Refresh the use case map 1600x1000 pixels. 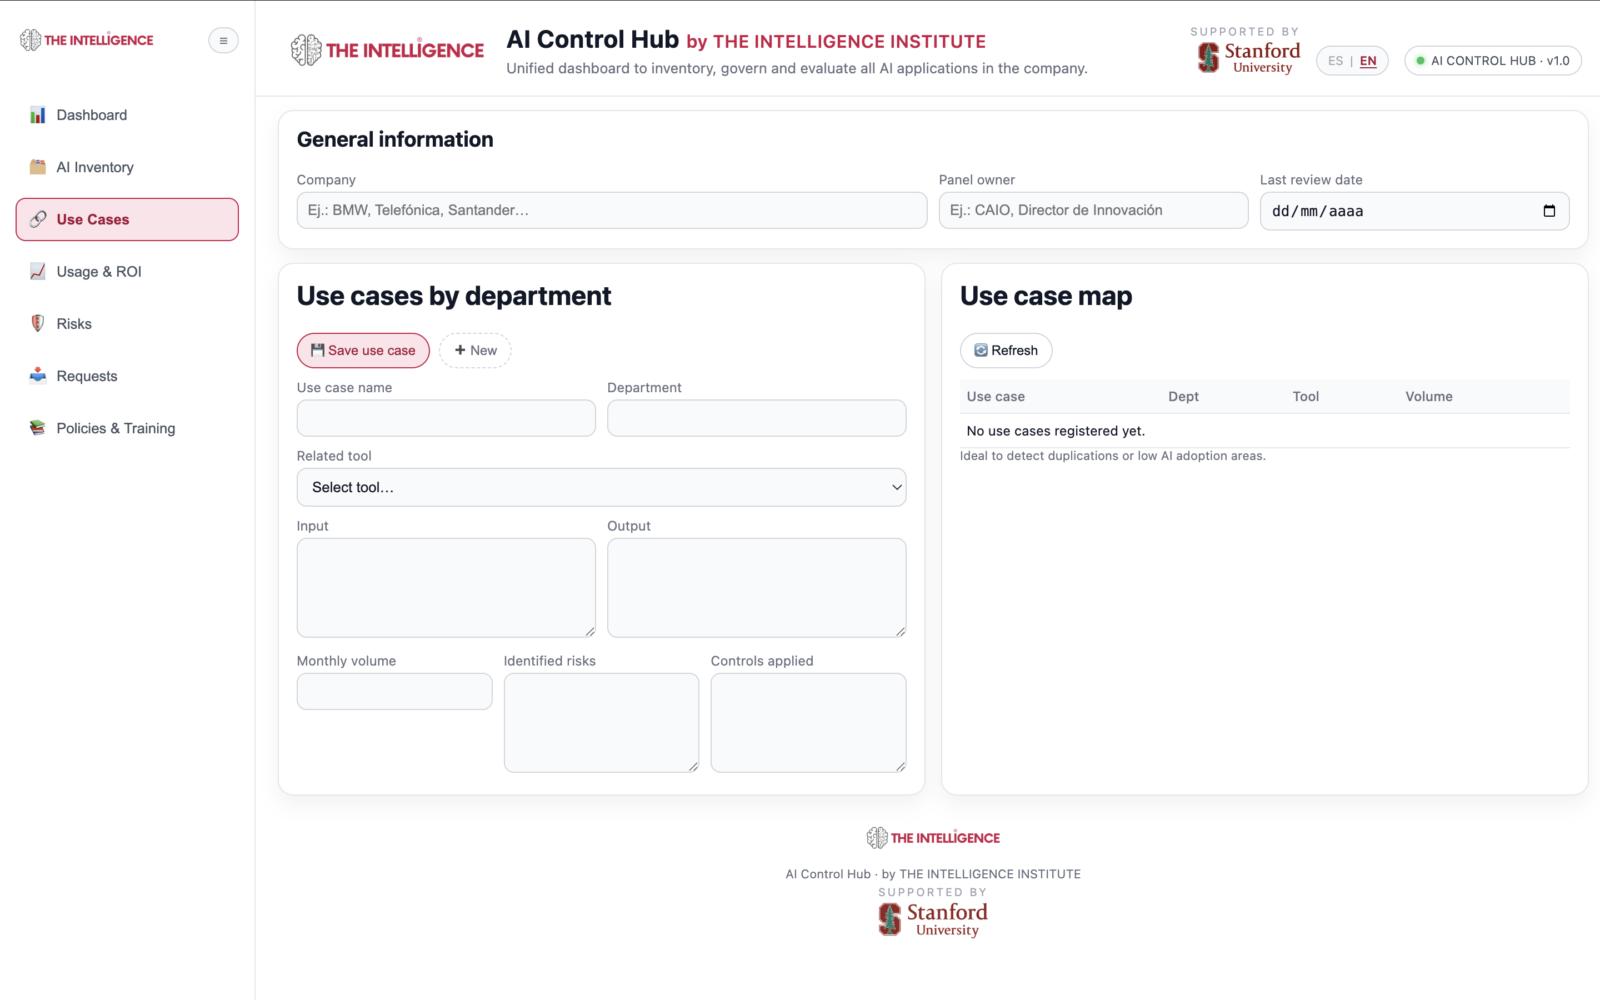1006,350
